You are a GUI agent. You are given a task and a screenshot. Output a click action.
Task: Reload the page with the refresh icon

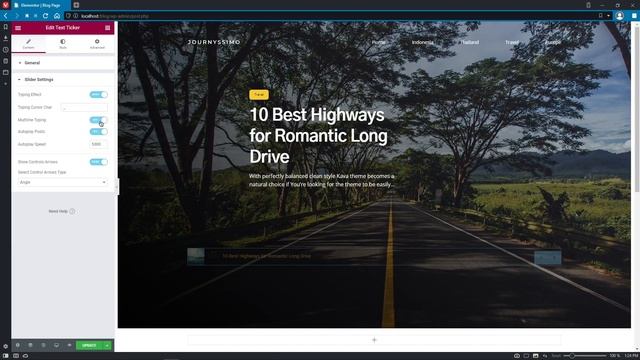46,16
